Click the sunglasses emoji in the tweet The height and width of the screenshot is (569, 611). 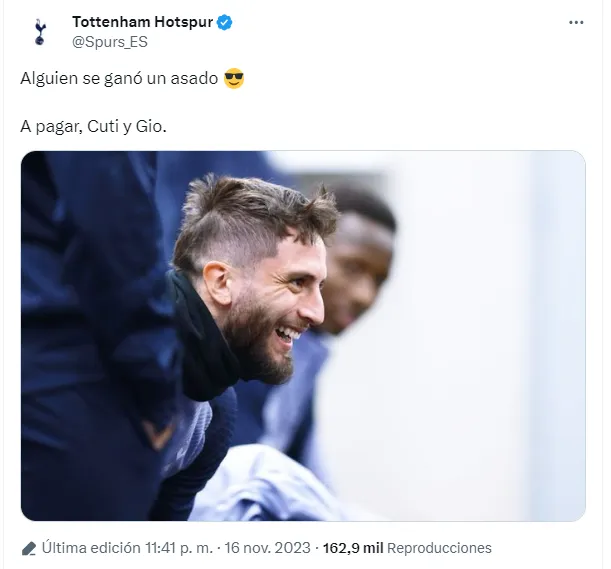(x=234, y=78)
